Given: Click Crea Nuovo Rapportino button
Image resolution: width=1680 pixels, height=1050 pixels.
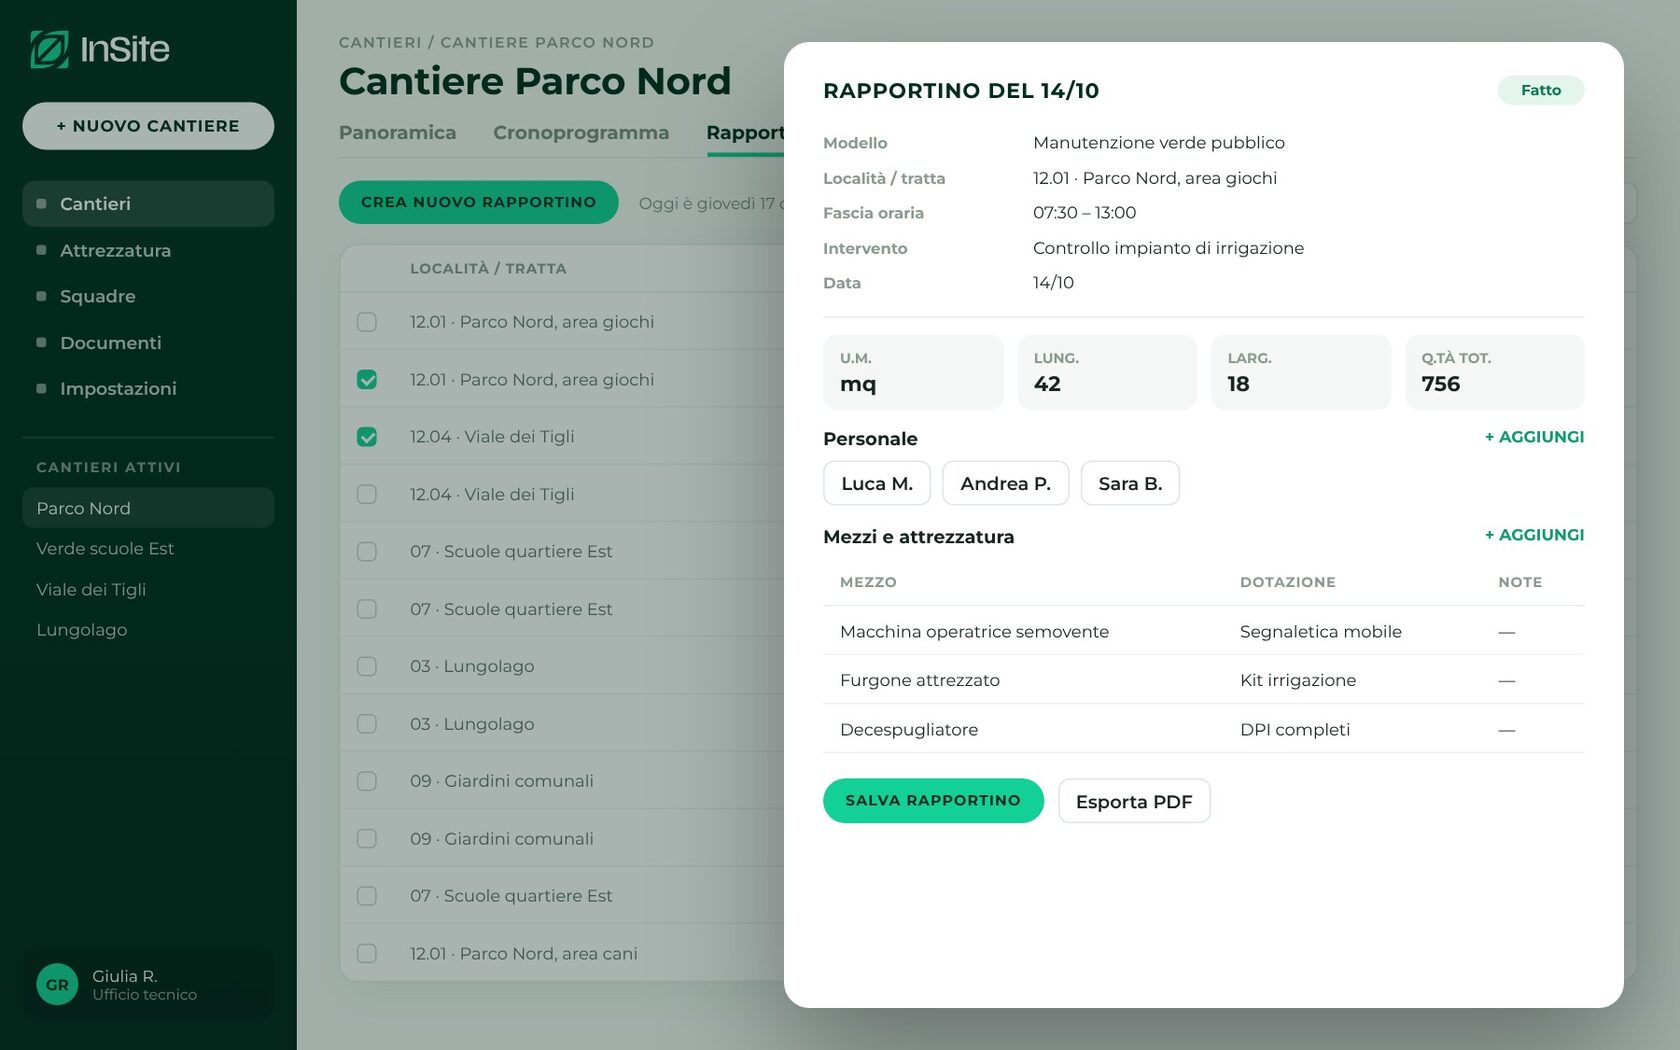Looking at the screenshot, I should [x=478, y=202].
